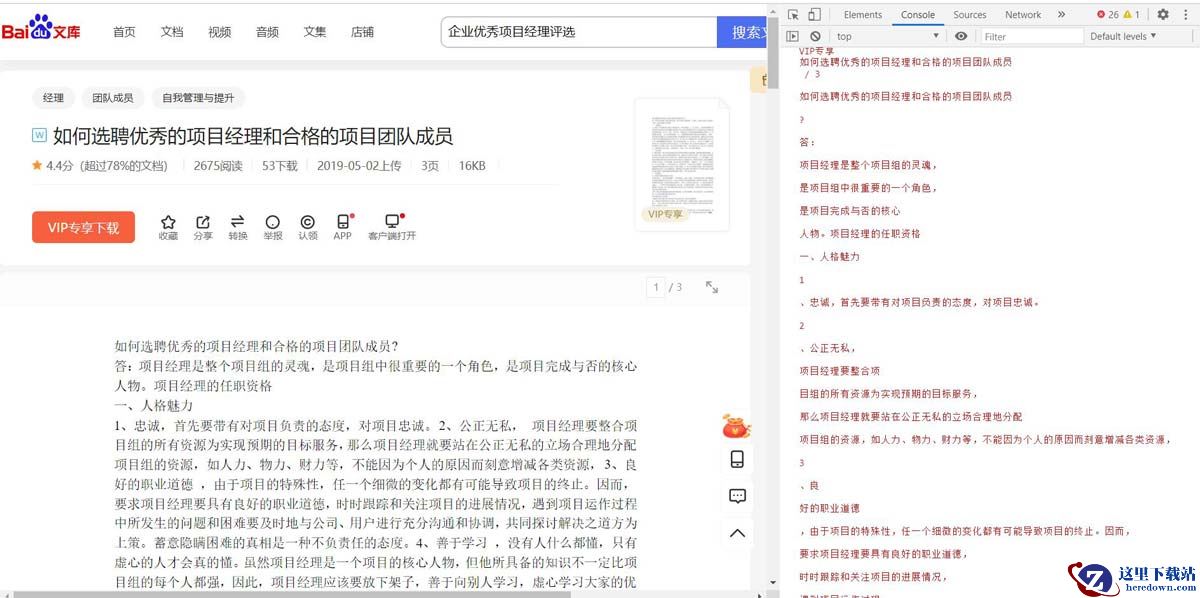Click the console Filter input field
This screenshot has width=1200, height=598.
click(1031, 36)
